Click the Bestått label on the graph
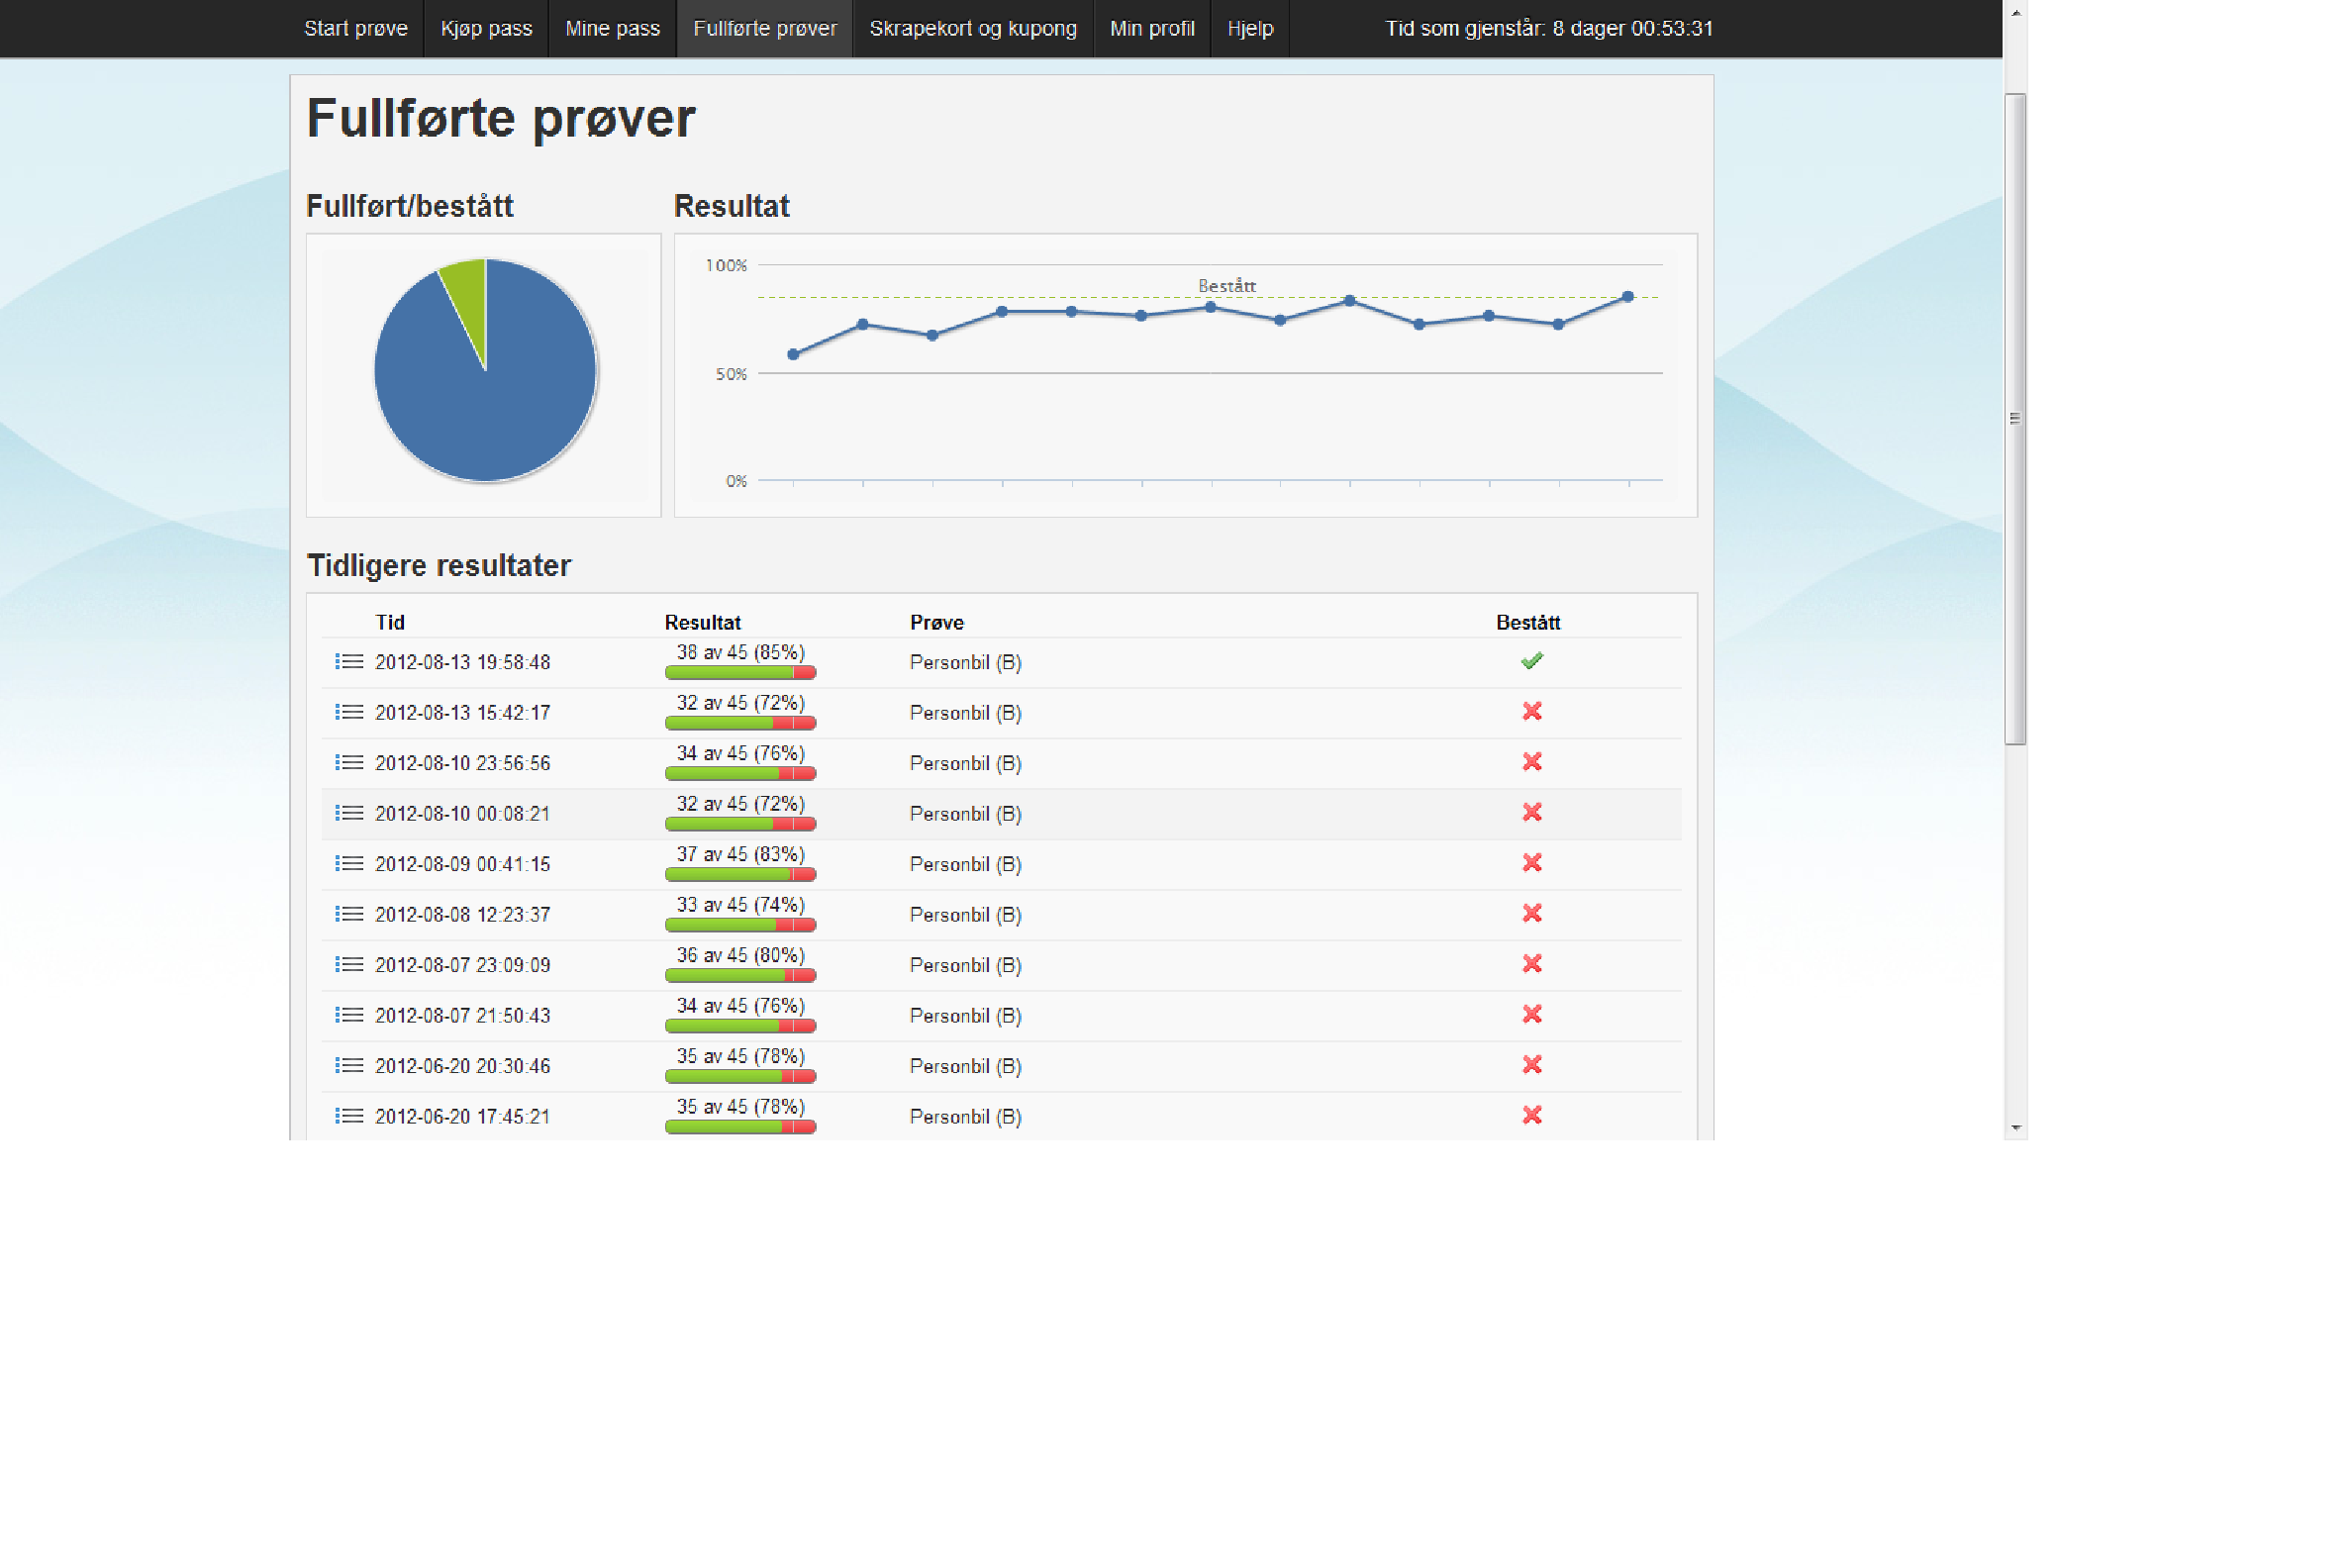Screen dimensions: 2352x1568 (x=1227, y=286)
